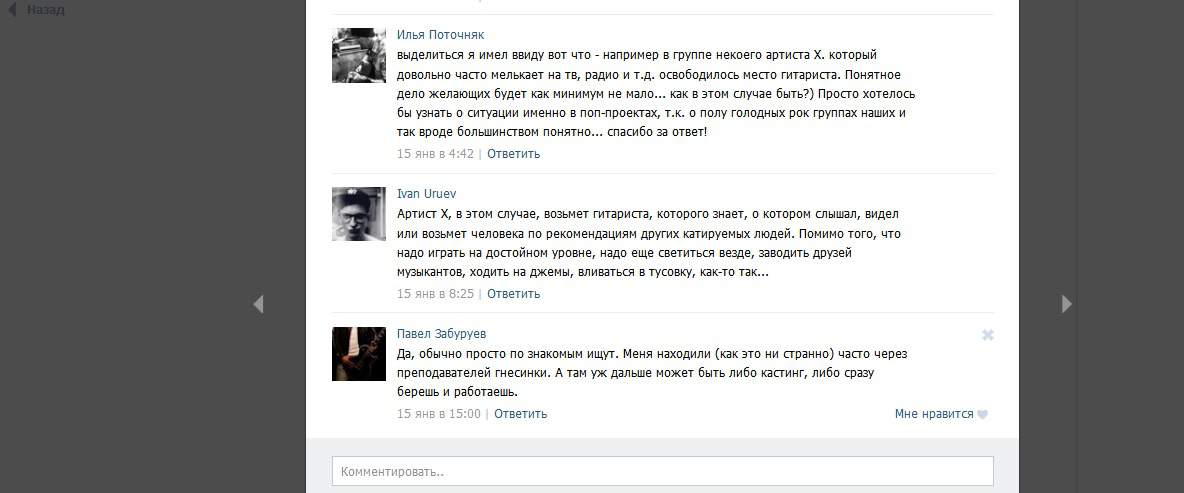Screen dimensions: 1184x493
Task: Click the 15 янв в 4:42 timestamp
Action: (x=436, y=153)
